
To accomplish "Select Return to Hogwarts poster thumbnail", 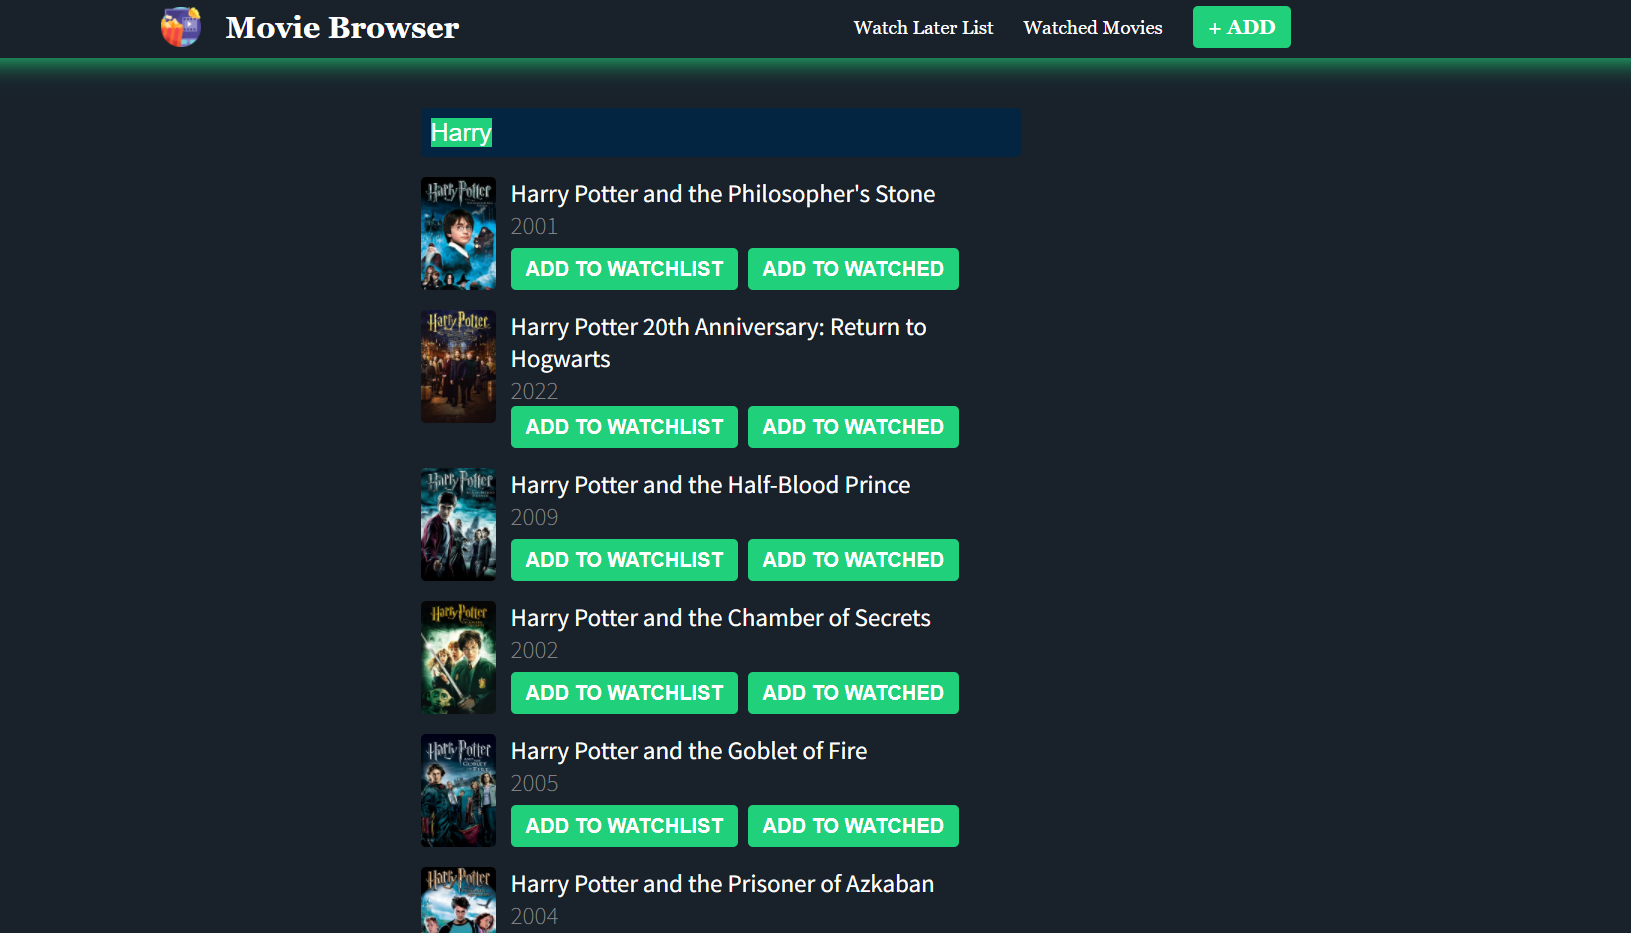I will pos(458,367).
